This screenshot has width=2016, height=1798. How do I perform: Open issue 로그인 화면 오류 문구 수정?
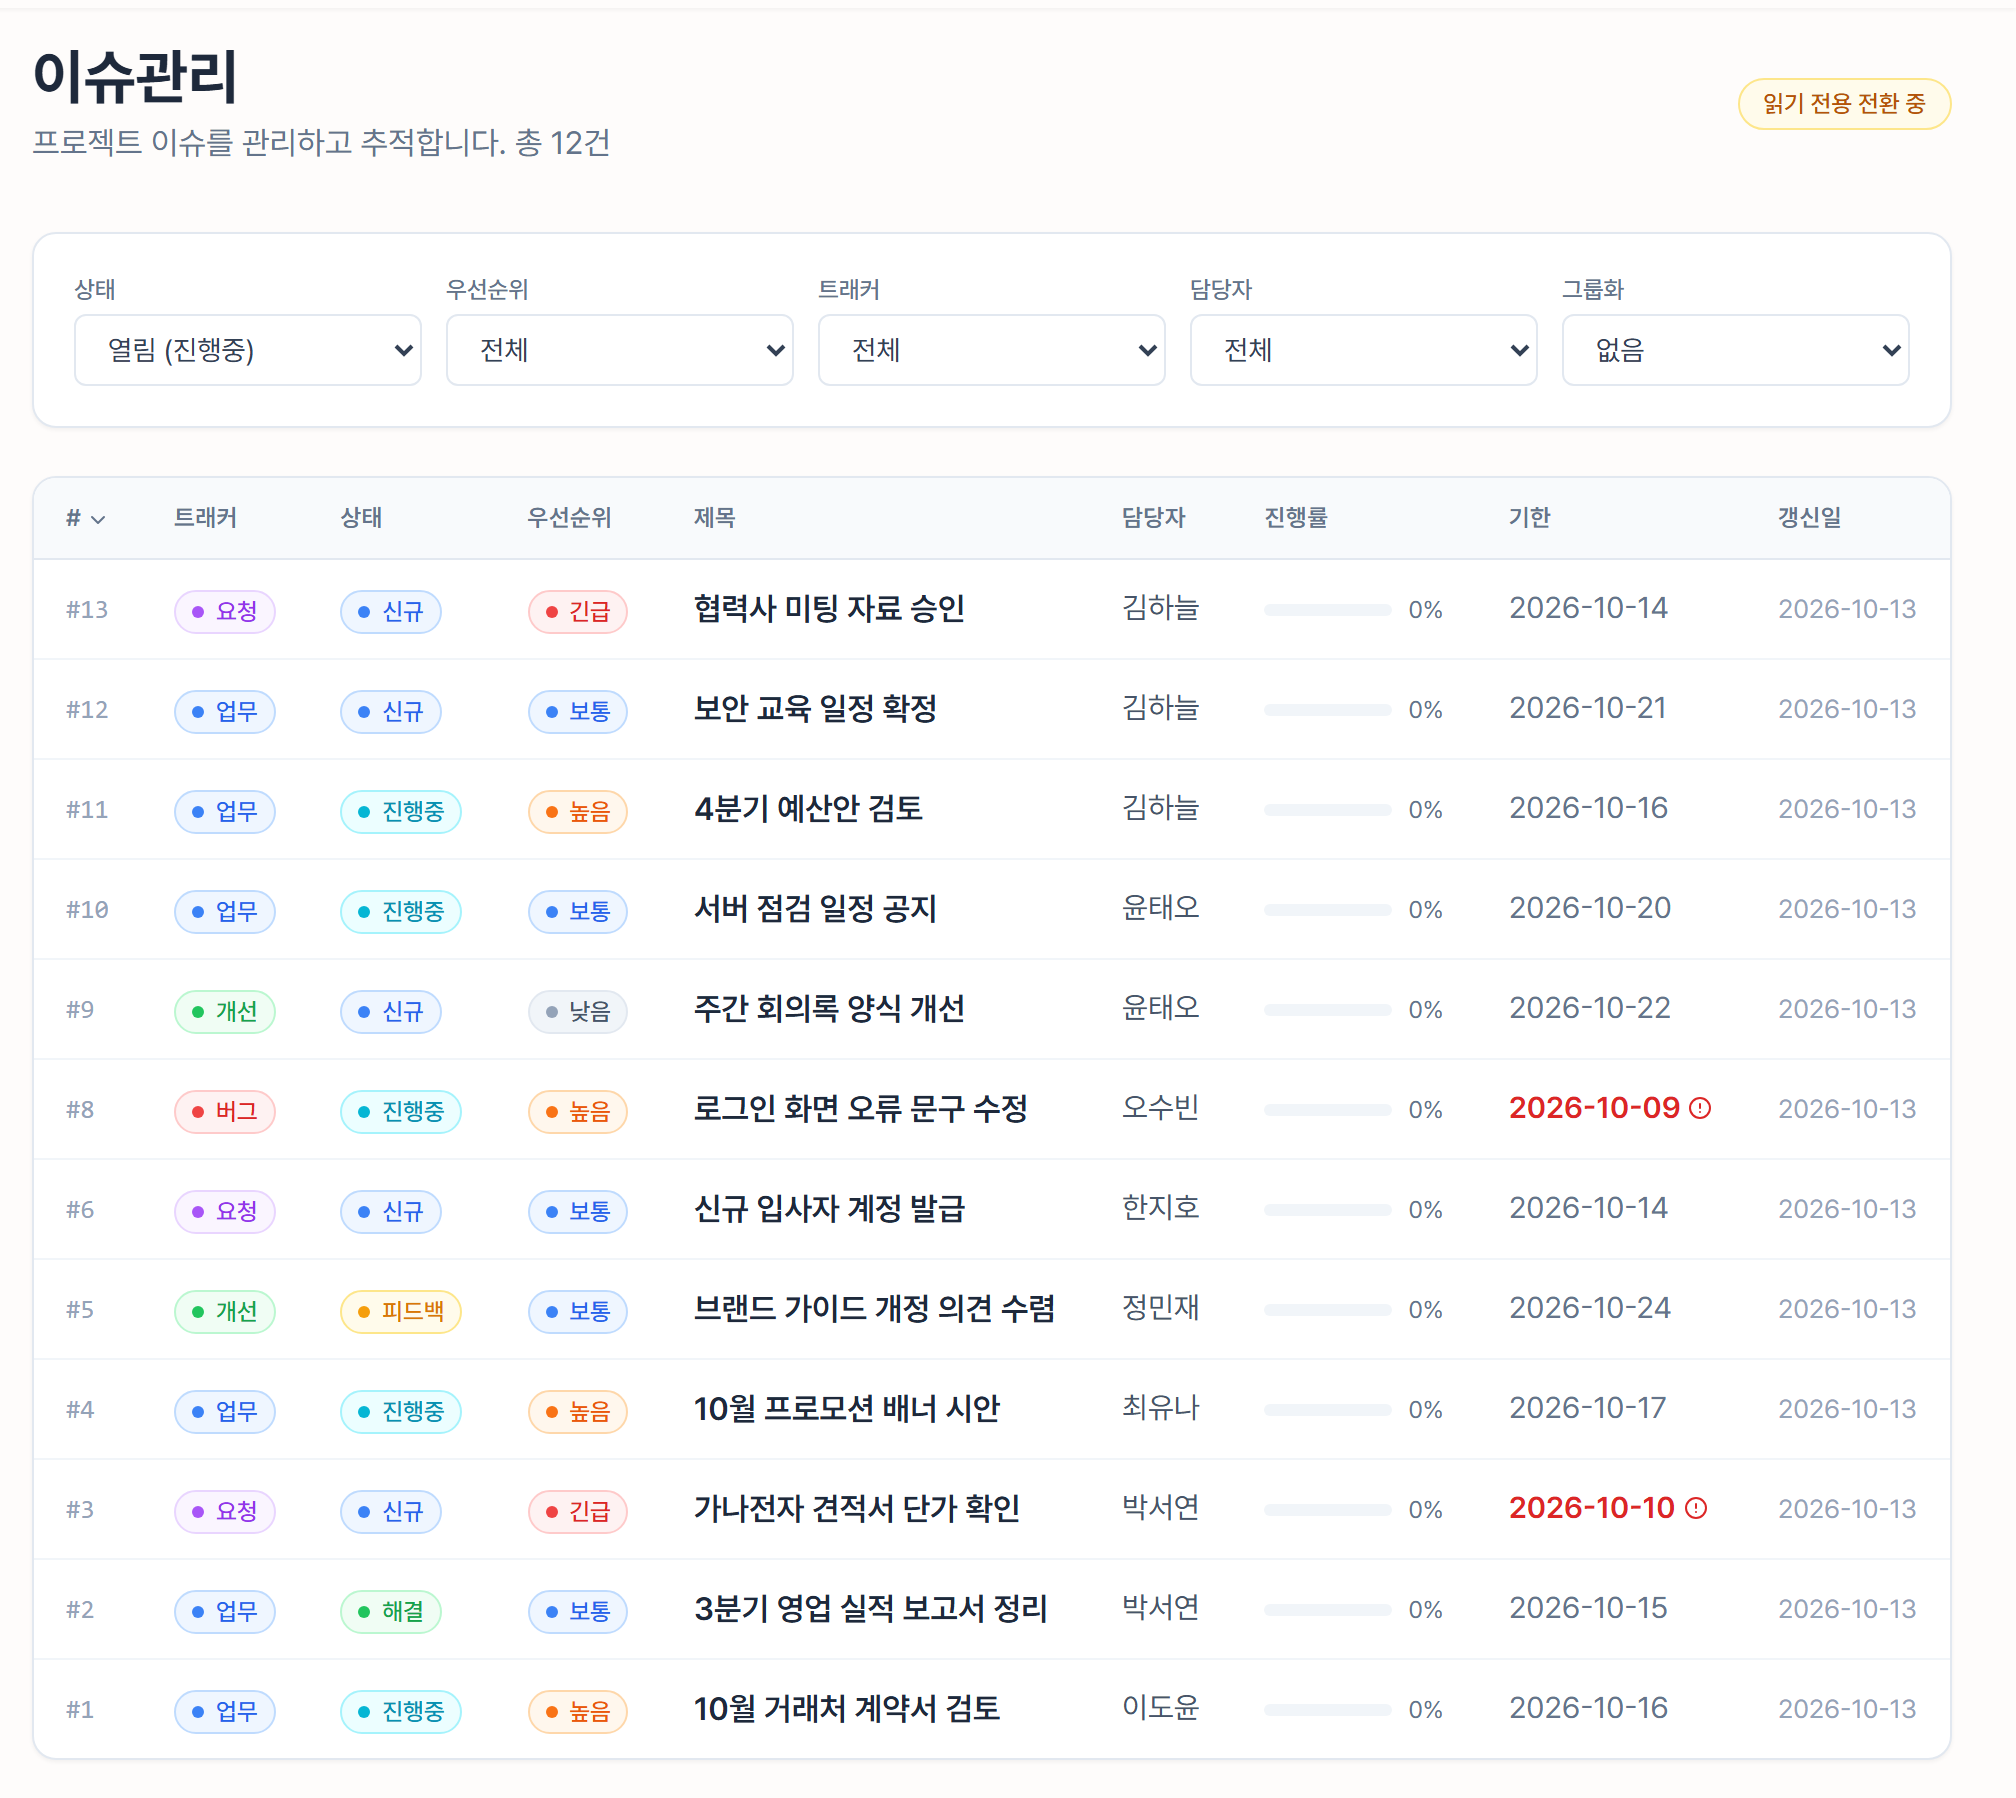coord(860,1109)
